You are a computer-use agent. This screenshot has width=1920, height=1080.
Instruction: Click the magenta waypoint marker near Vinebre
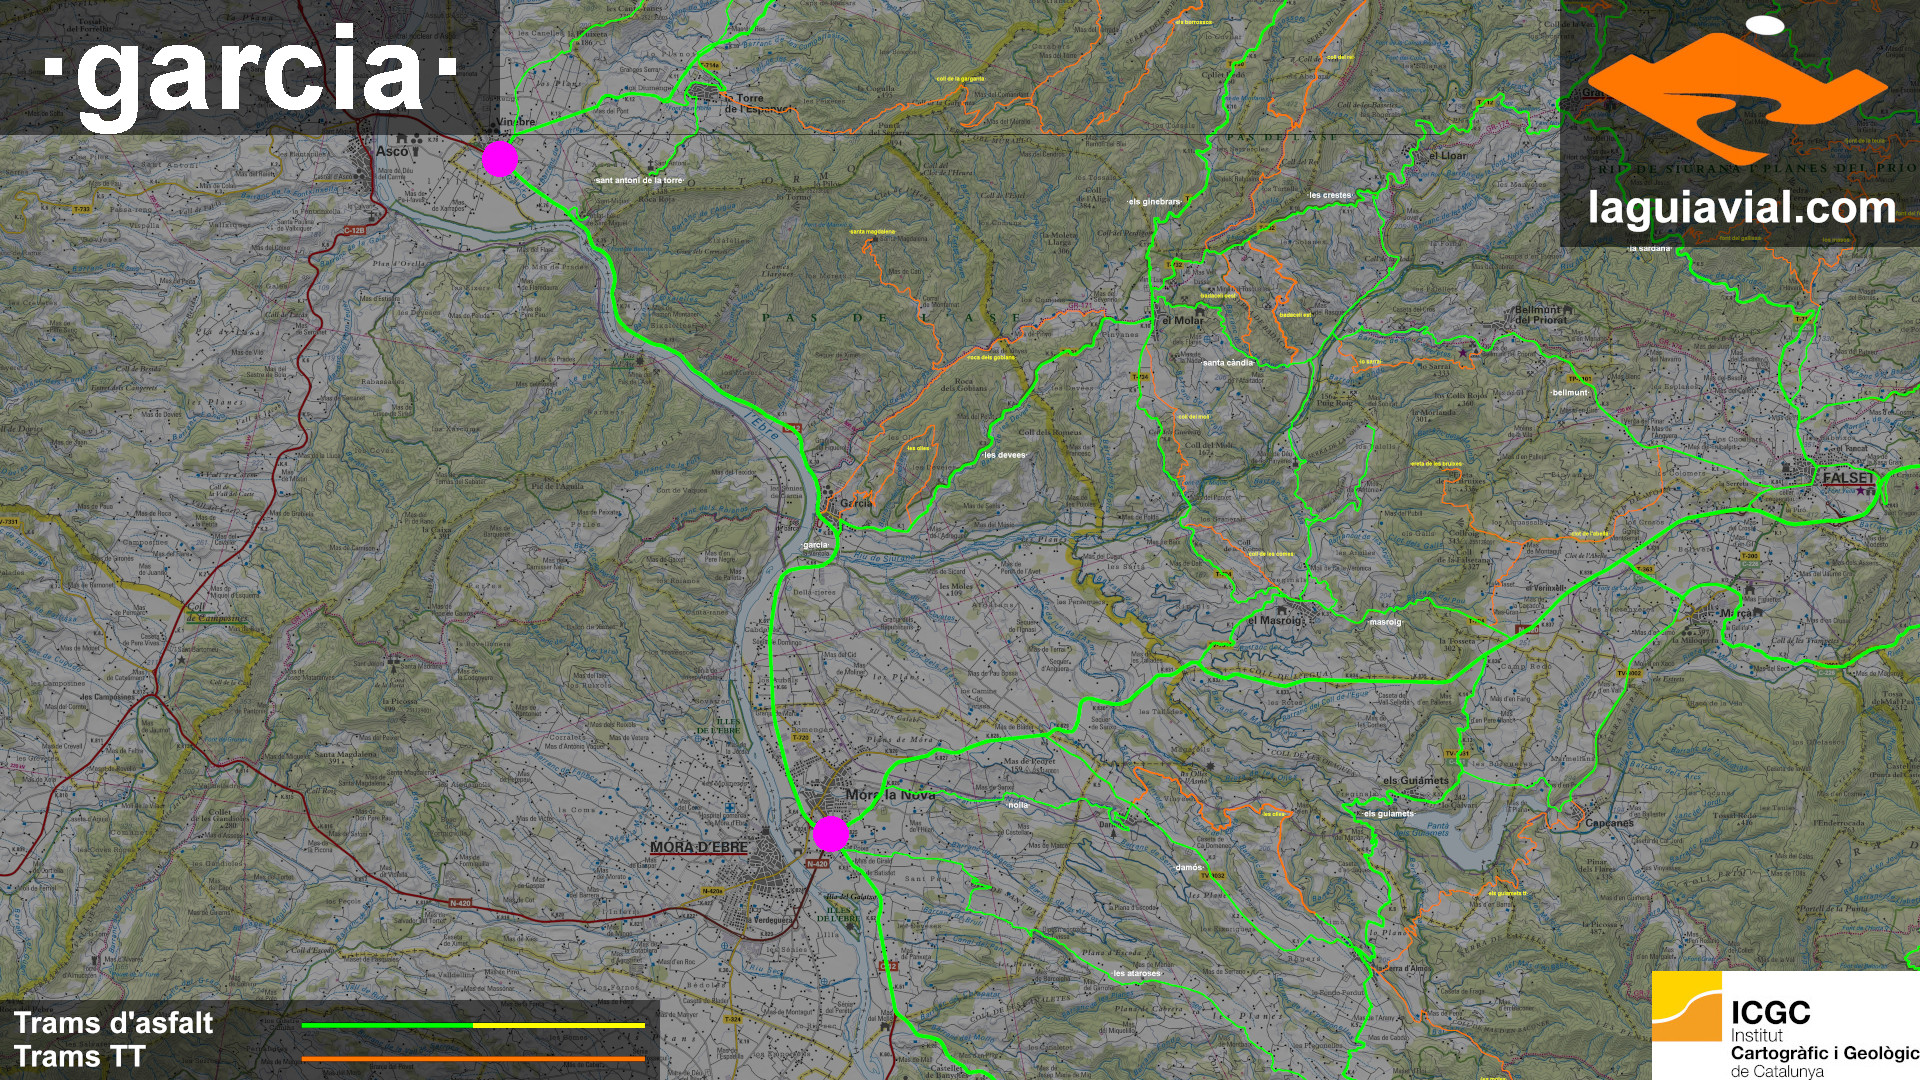(500, 159)
